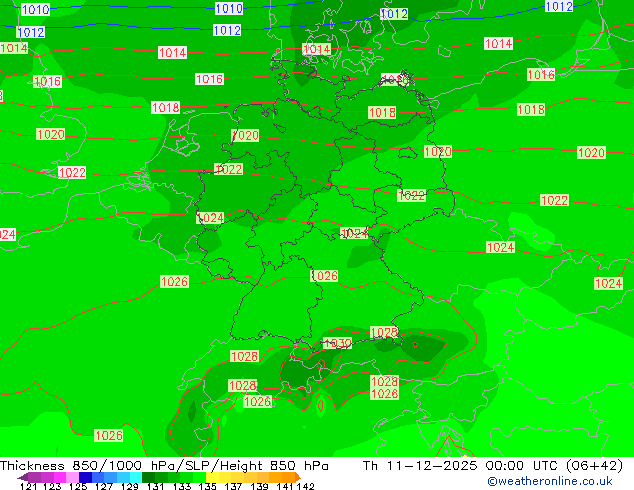Click legend value 133

(182, 486)
